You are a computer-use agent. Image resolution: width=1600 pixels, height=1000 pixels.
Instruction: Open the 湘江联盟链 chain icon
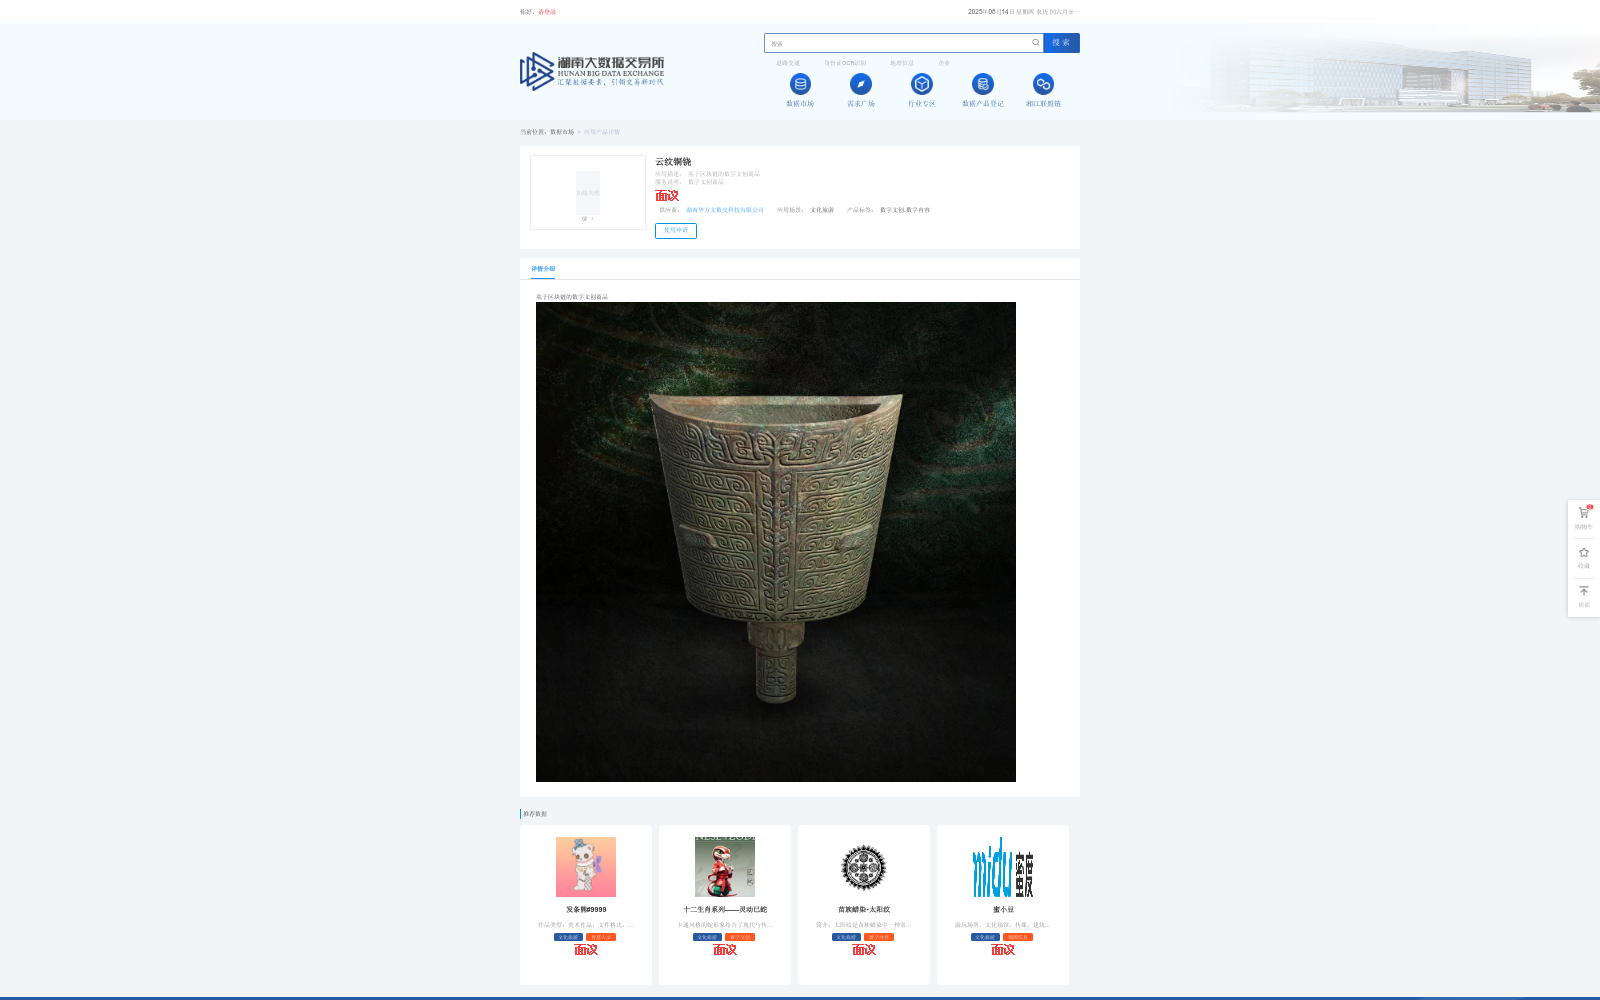tap(1043, 84)
